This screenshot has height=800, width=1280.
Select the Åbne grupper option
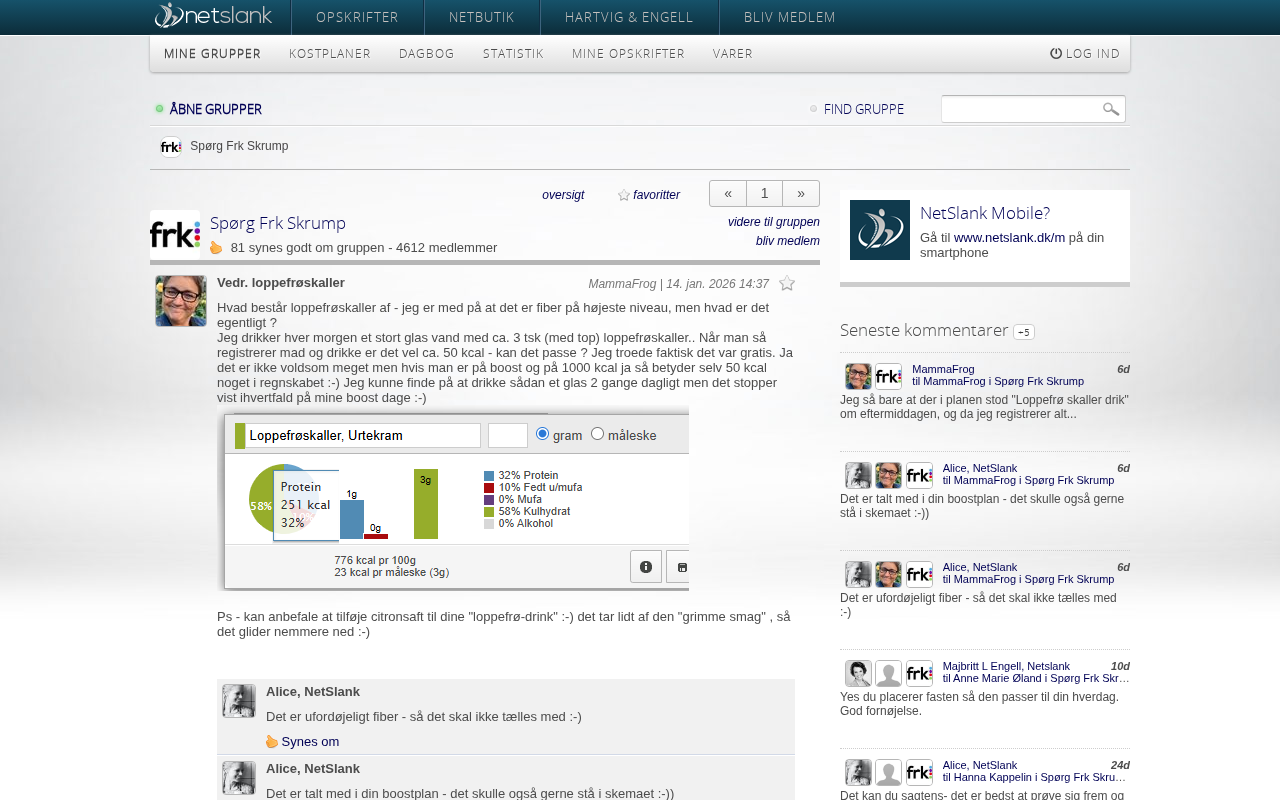(215, 109)
